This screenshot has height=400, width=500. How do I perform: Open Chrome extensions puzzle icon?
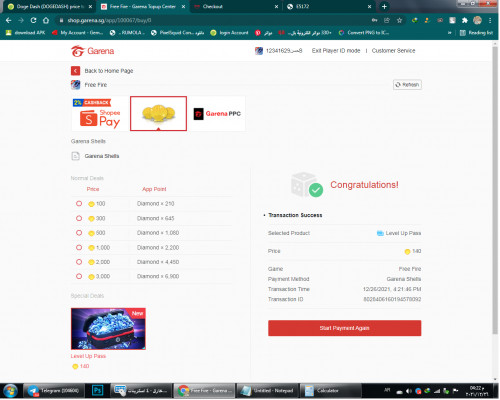[465, 20]
